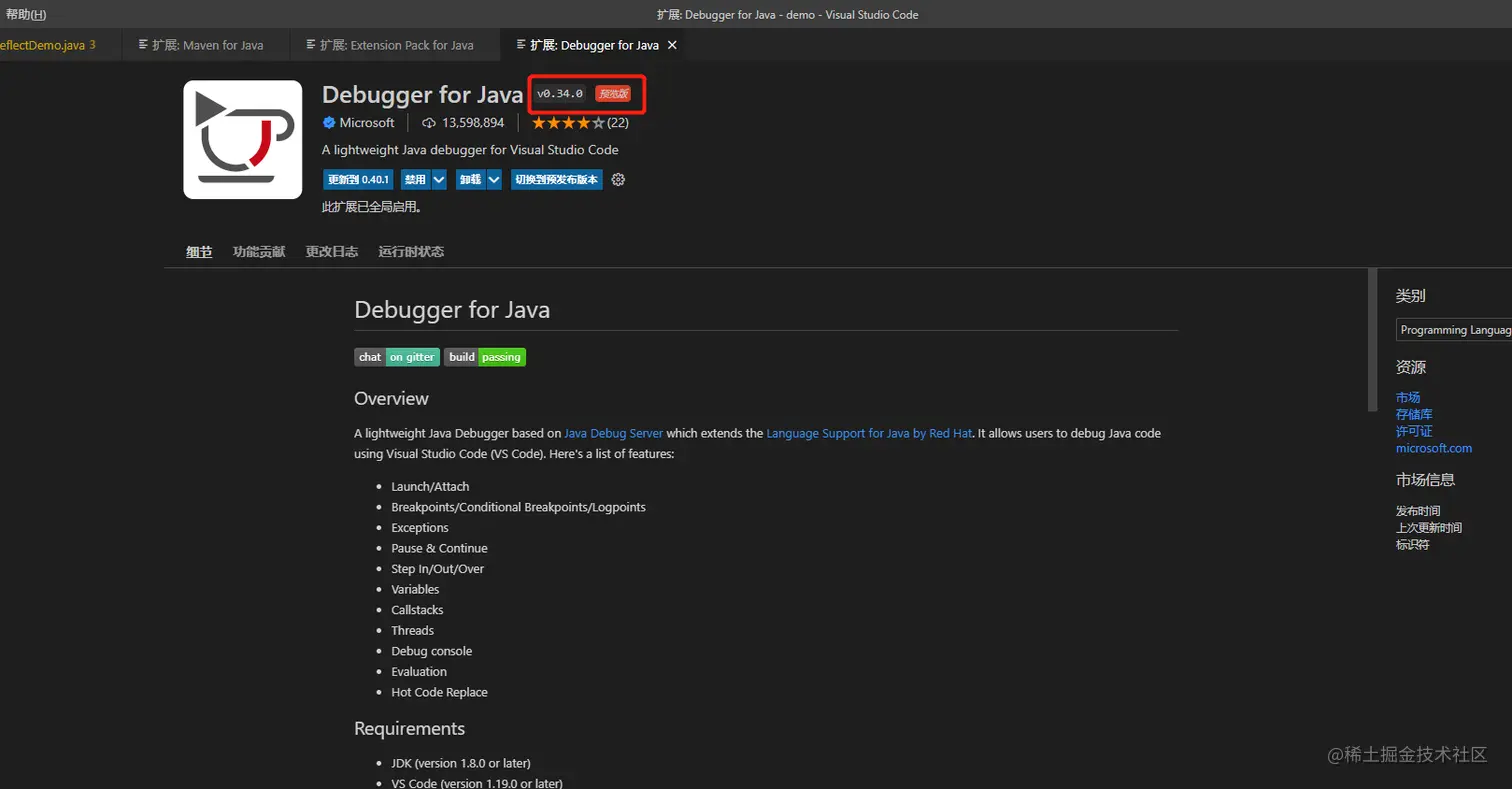Click the 'Debug console' feature item
This screenshot has width=1512, height=789.
coord(431,651)
